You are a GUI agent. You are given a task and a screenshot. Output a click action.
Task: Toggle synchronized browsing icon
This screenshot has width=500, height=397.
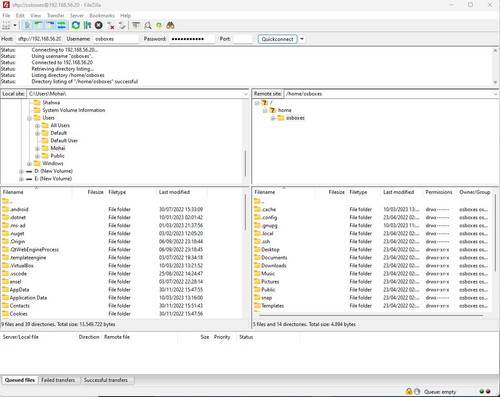point(159,25)
